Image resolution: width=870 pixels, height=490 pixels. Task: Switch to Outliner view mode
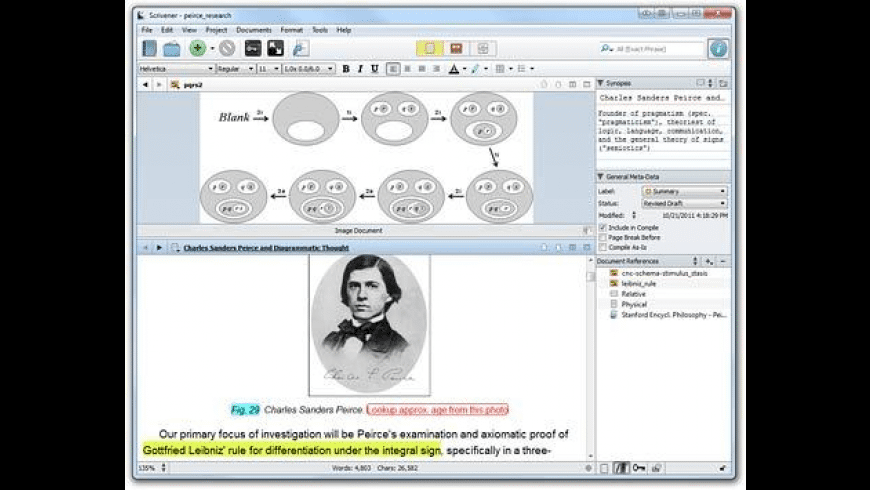(x=483, y=48)
